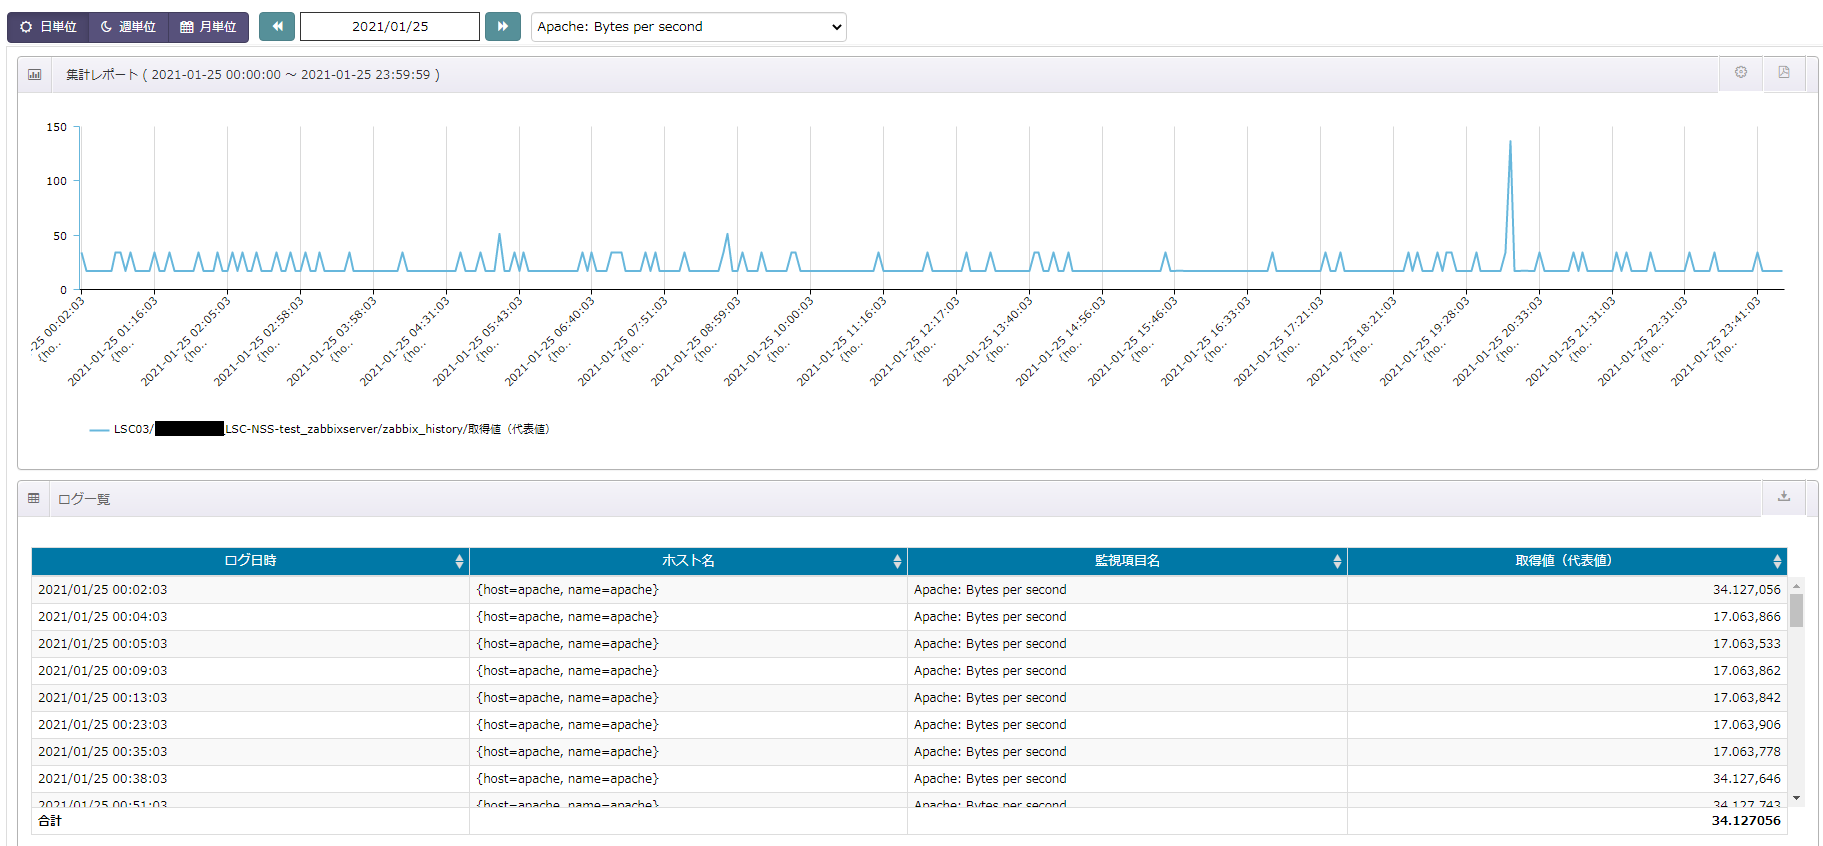Screen dimensions: 1823x846
Task: Switch to monthly view (月単位)
Action: pyautogui.click(x=208, y=27)
